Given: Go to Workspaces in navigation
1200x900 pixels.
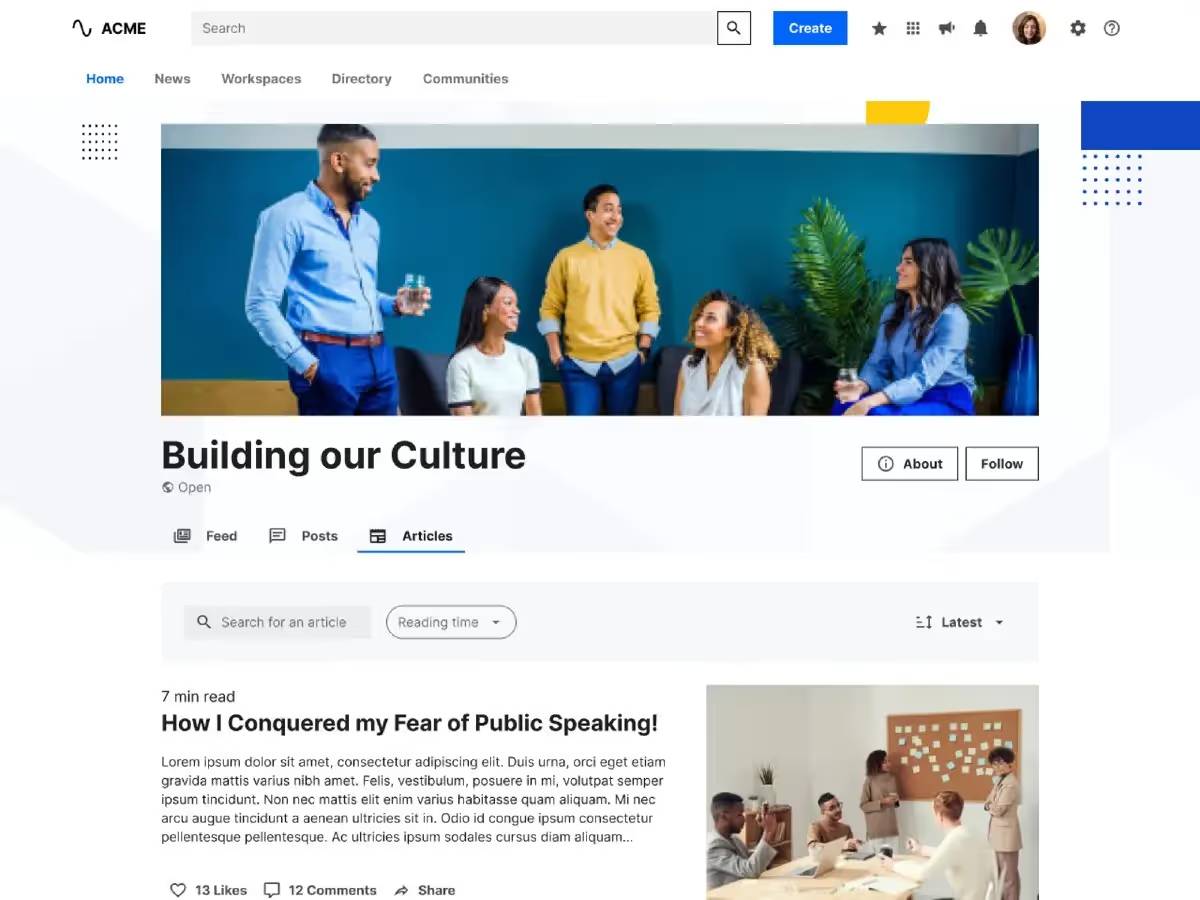Looking at the screenshot, I should pos(261,78).
